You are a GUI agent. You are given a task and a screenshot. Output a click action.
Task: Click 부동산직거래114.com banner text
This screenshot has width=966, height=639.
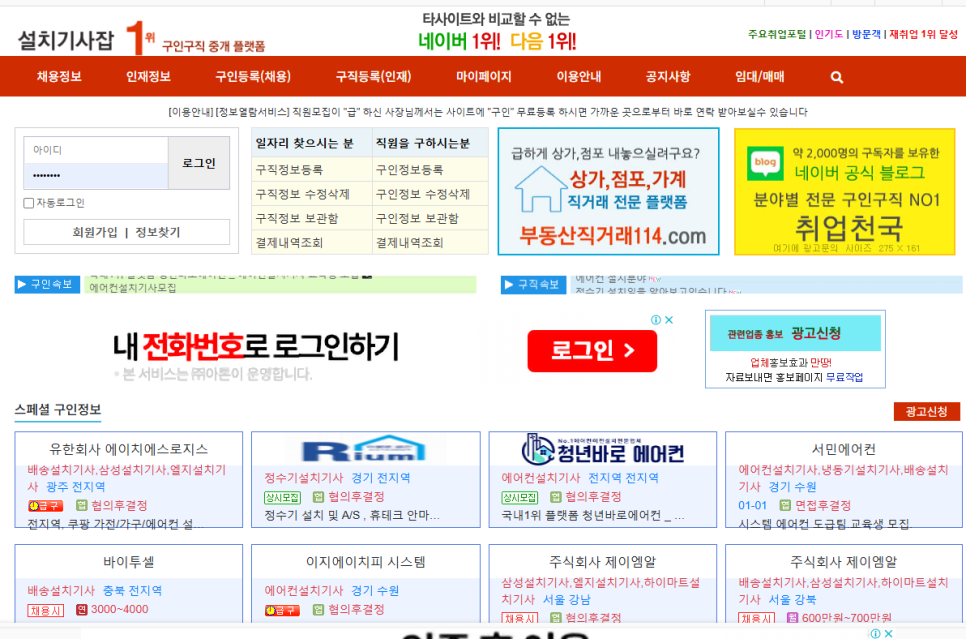pyautogui.click(x=612, y=236)
